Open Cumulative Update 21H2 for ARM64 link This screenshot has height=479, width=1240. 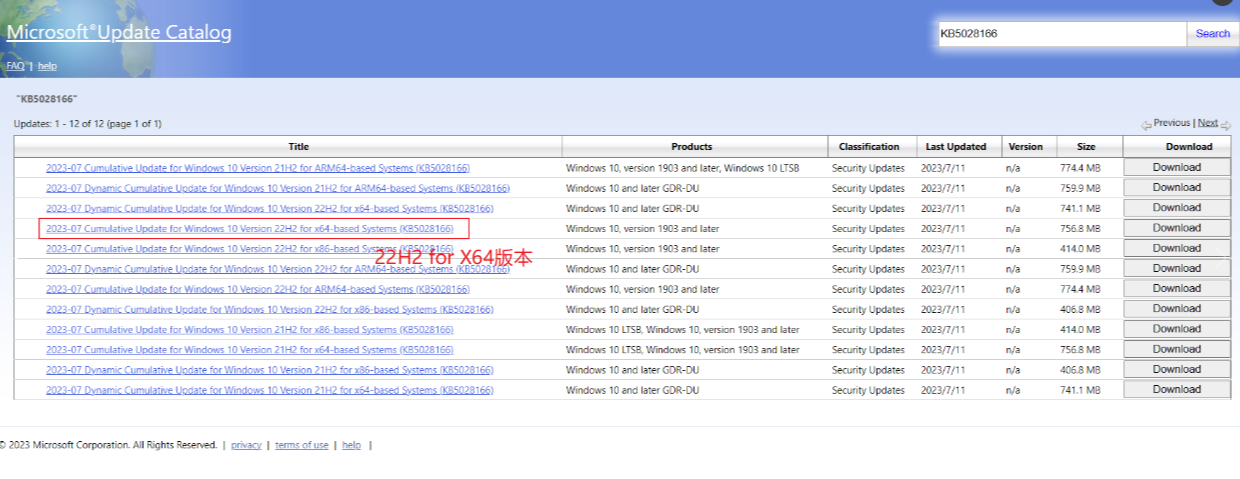(x=258, y=168)
